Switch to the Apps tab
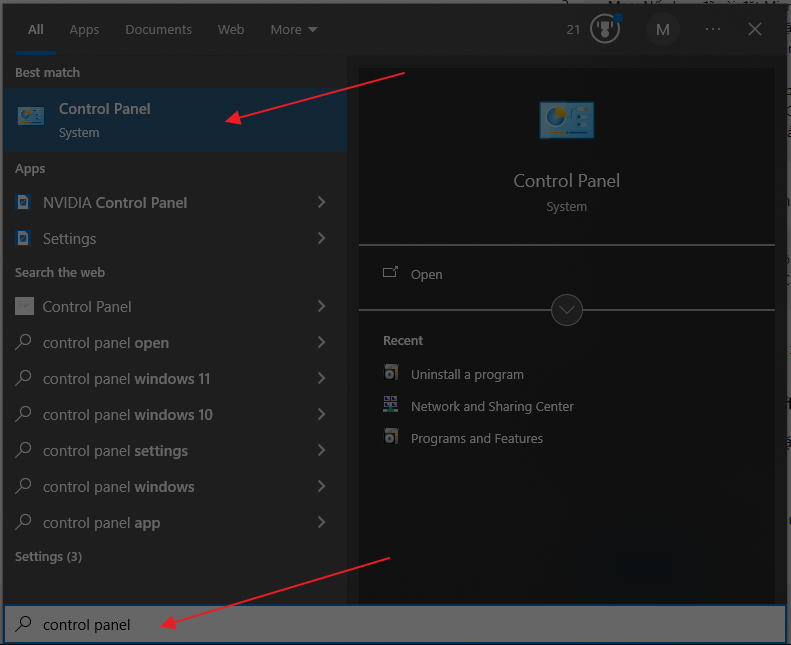 pyautogui.click(x=84, y=29)
